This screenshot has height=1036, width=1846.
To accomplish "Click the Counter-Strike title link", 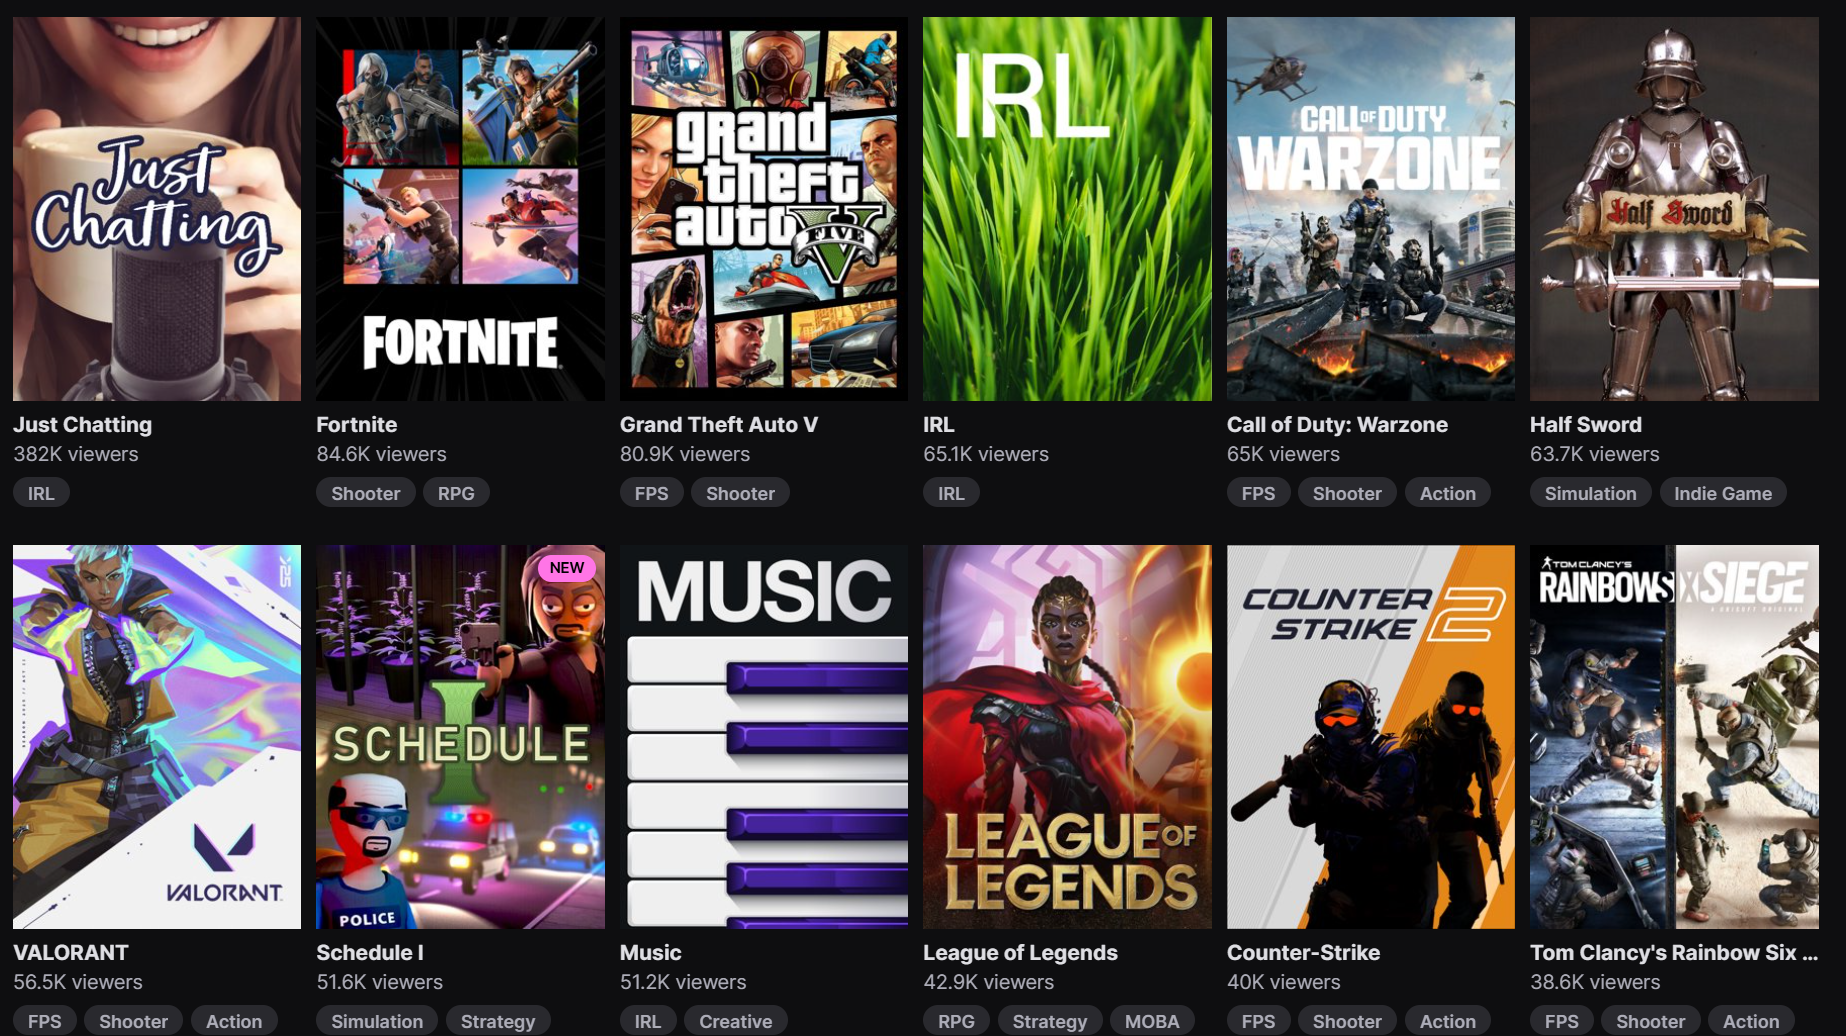I will click(1303, 953).
